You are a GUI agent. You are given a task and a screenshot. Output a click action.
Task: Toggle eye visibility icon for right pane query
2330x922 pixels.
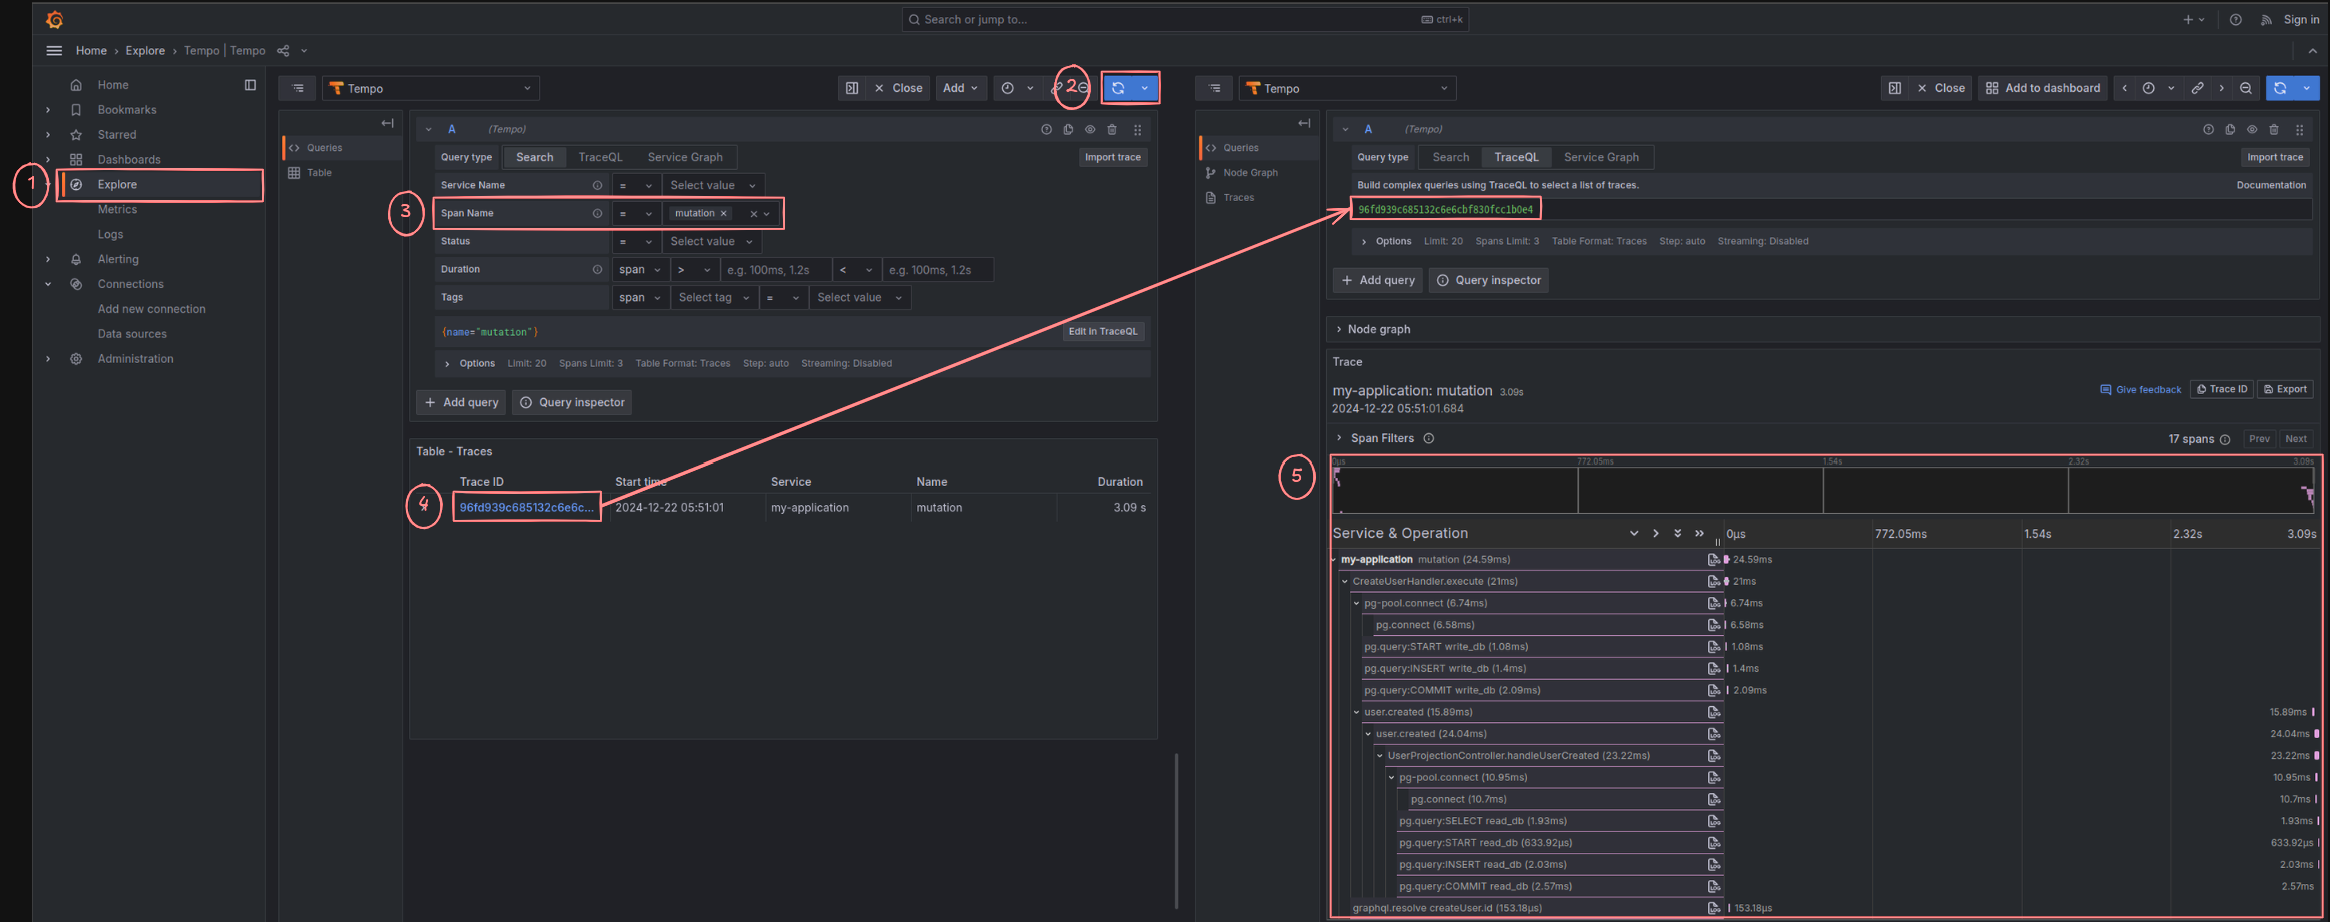[x=2252, y=129]
